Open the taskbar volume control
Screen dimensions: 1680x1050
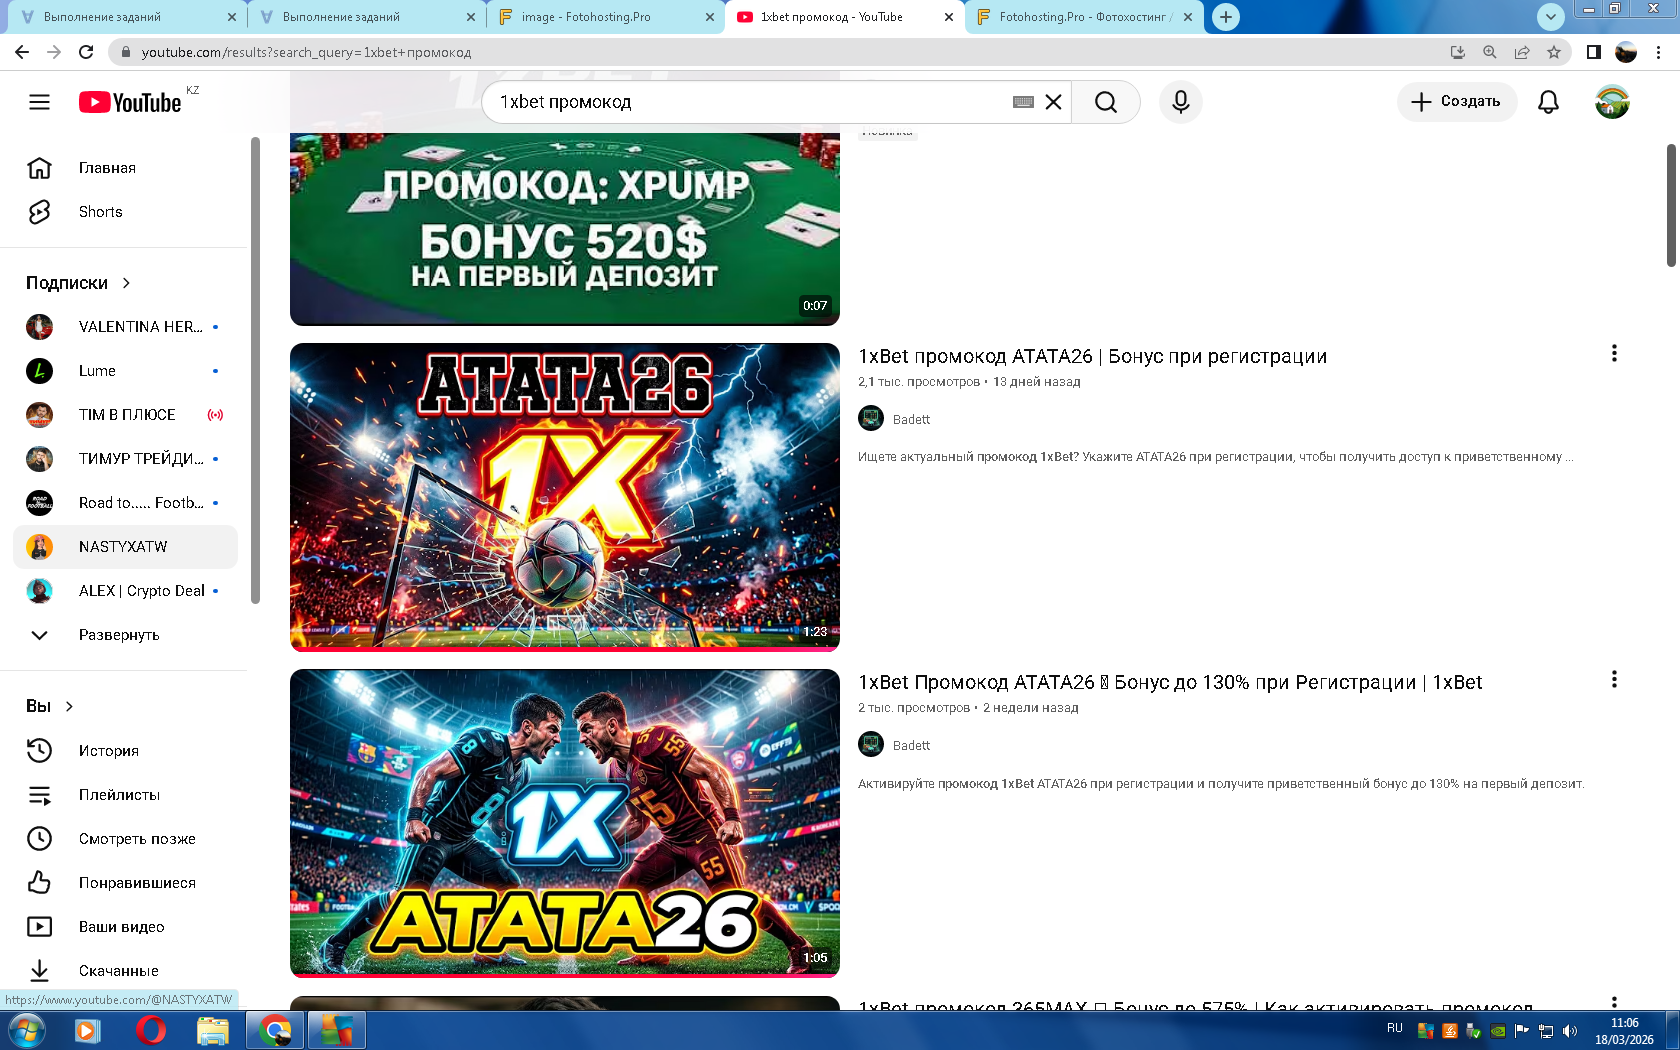click(x=1570, y=1031)
